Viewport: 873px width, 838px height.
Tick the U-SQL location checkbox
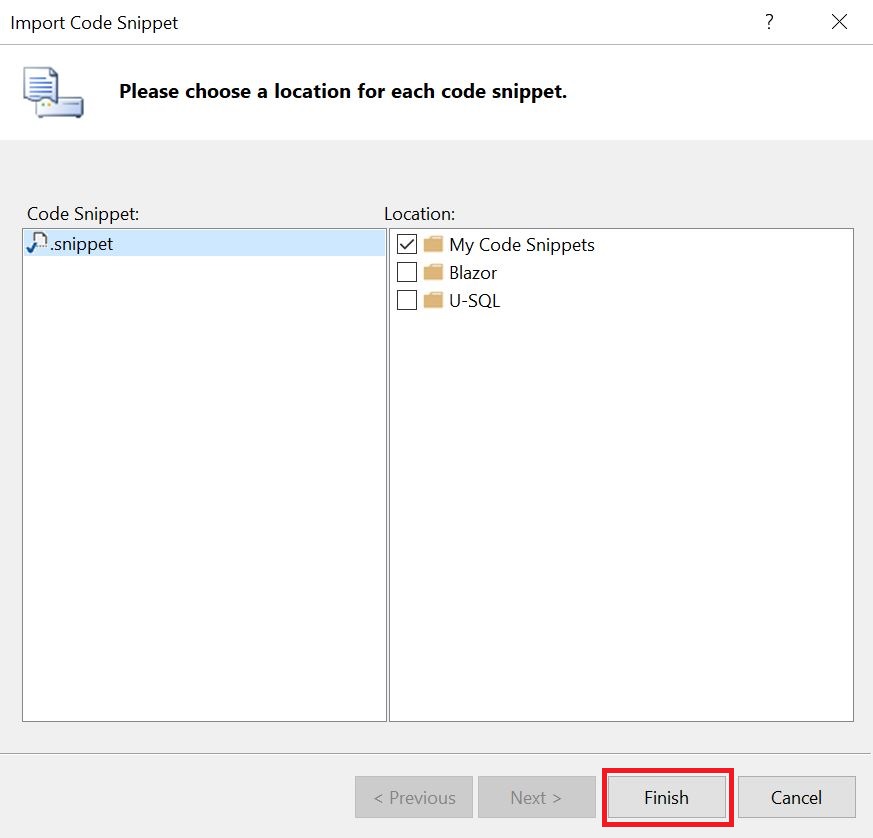tap(407, 300)
